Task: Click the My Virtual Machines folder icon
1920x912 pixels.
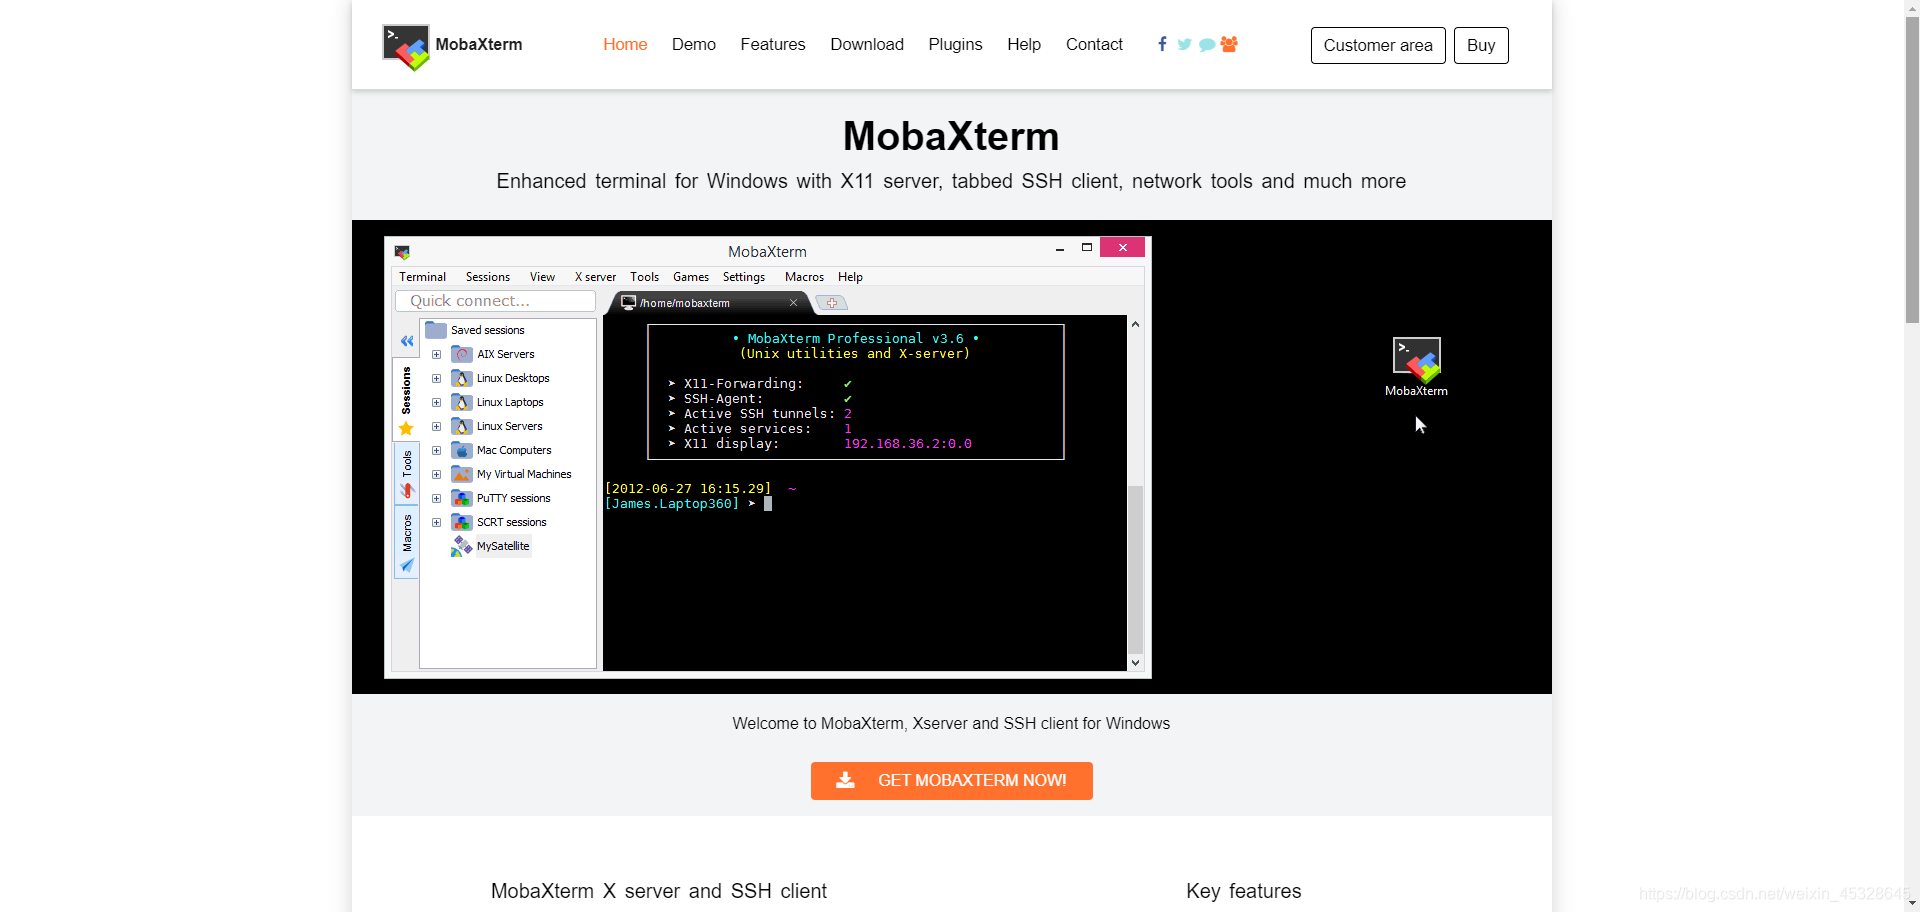Action: tap(462, 474)
